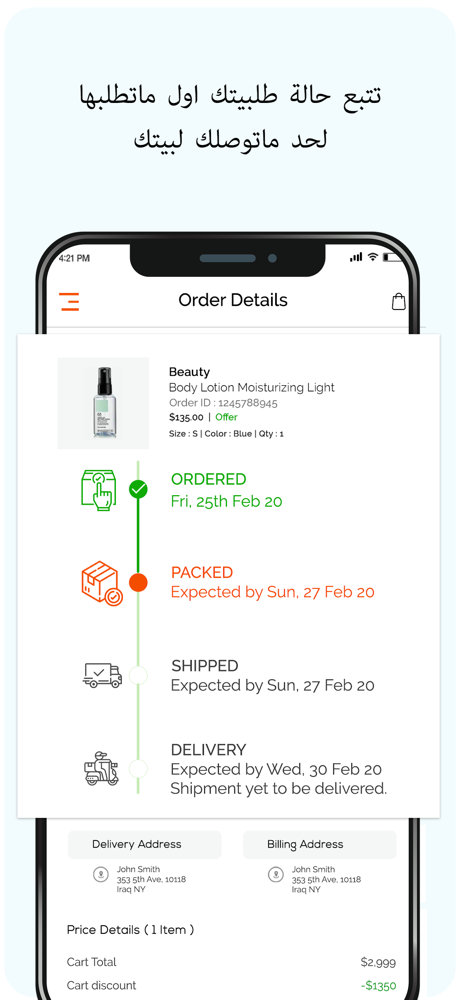The height and width of the screenshot is (1000, 462).
Task: Open the orange hamburger menu
Action: [70, 302]
